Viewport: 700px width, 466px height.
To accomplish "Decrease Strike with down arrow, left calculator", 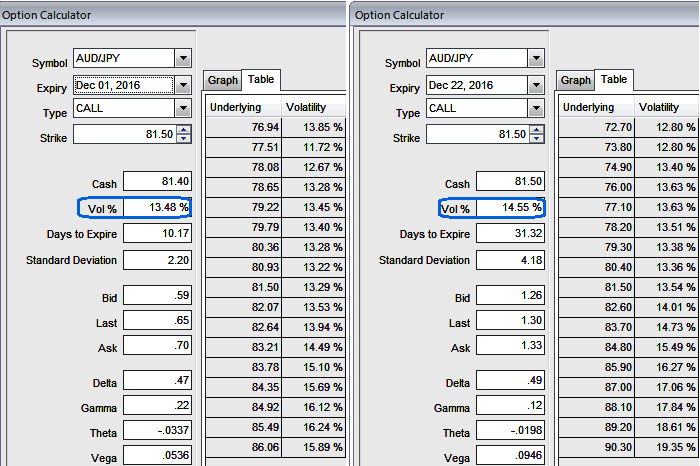I will pos(184,138).
